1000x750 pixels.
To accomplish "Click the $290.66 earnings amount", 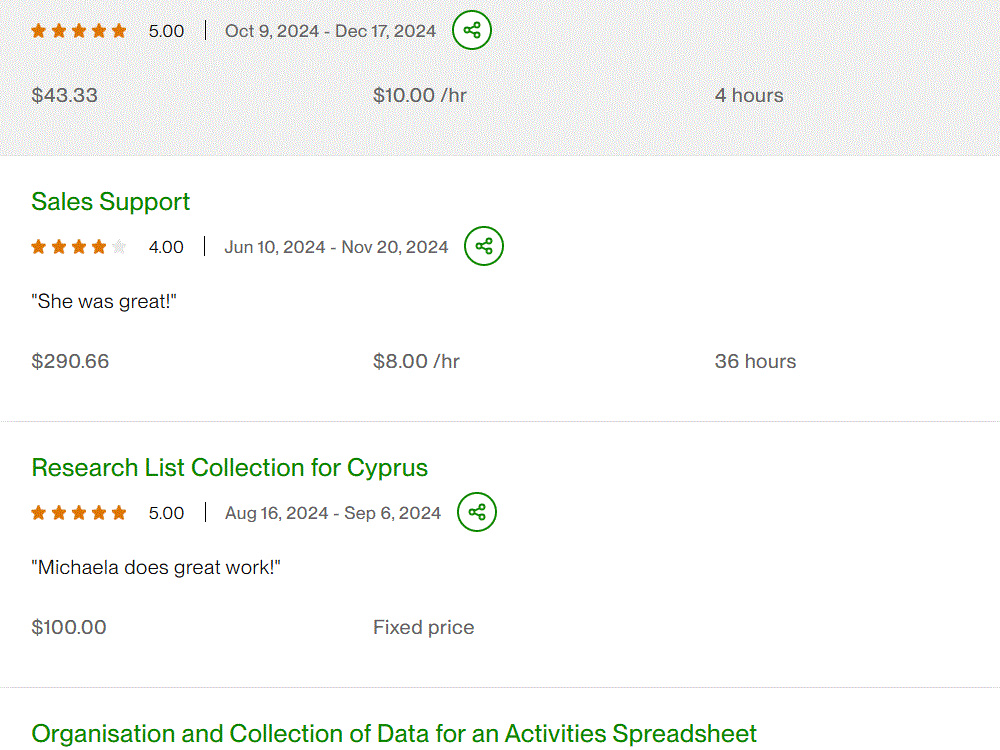I will 70,361.
